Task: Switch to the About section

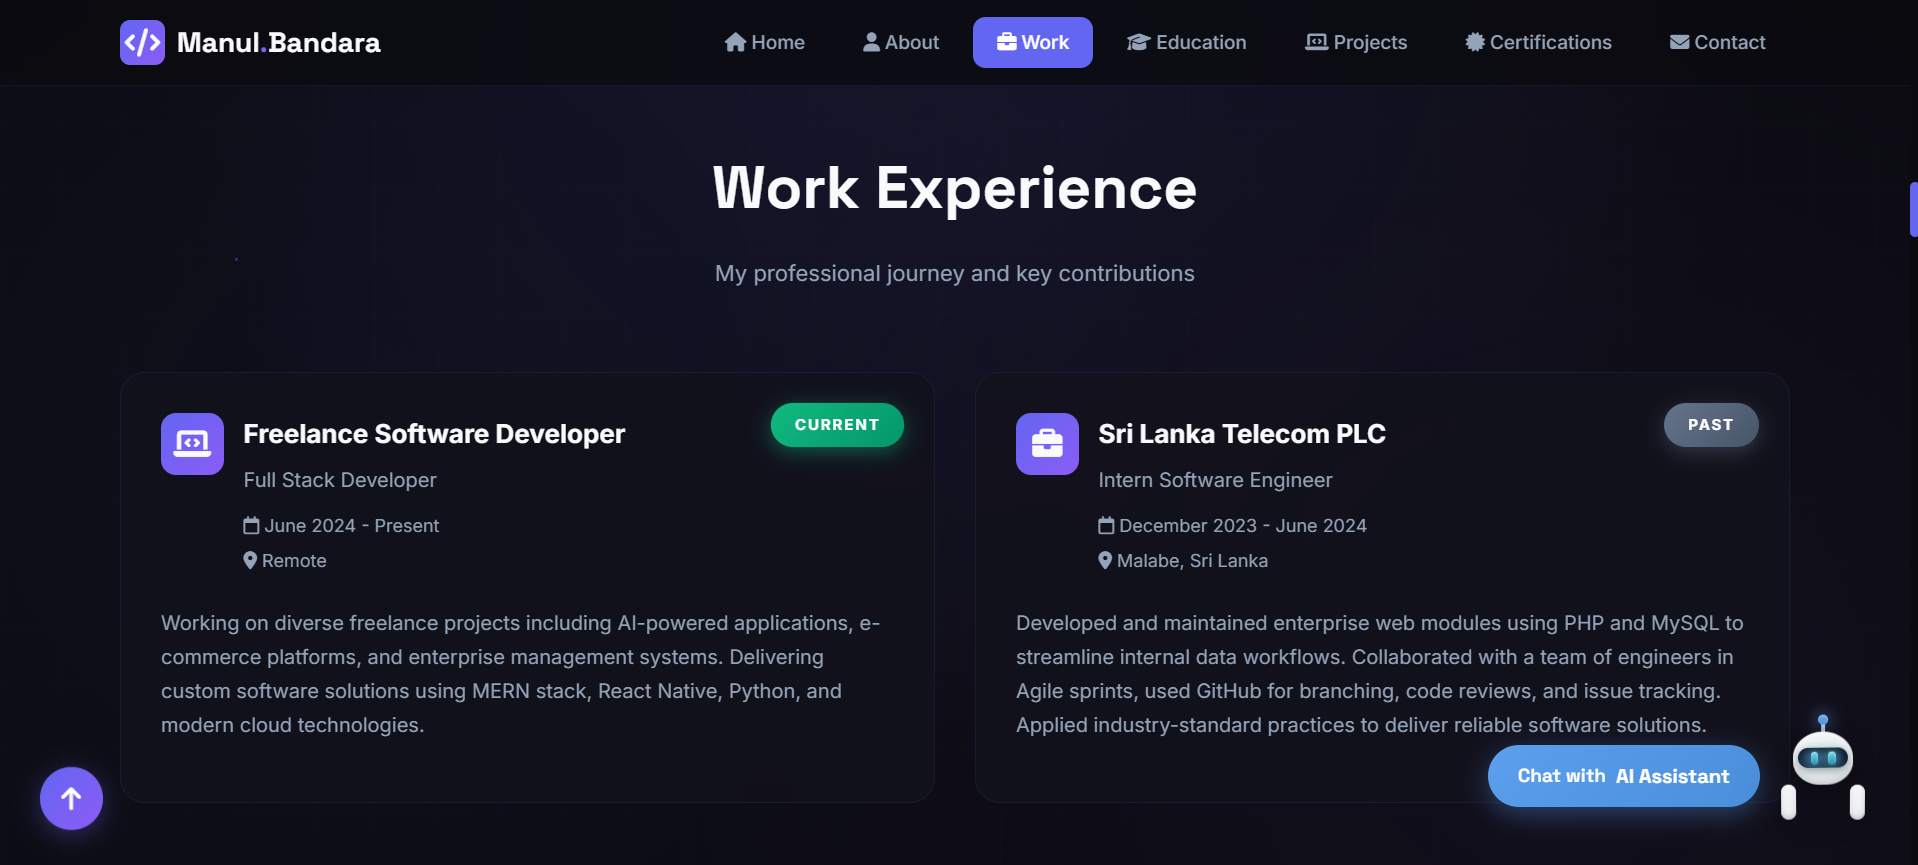Action: point(899,42)
